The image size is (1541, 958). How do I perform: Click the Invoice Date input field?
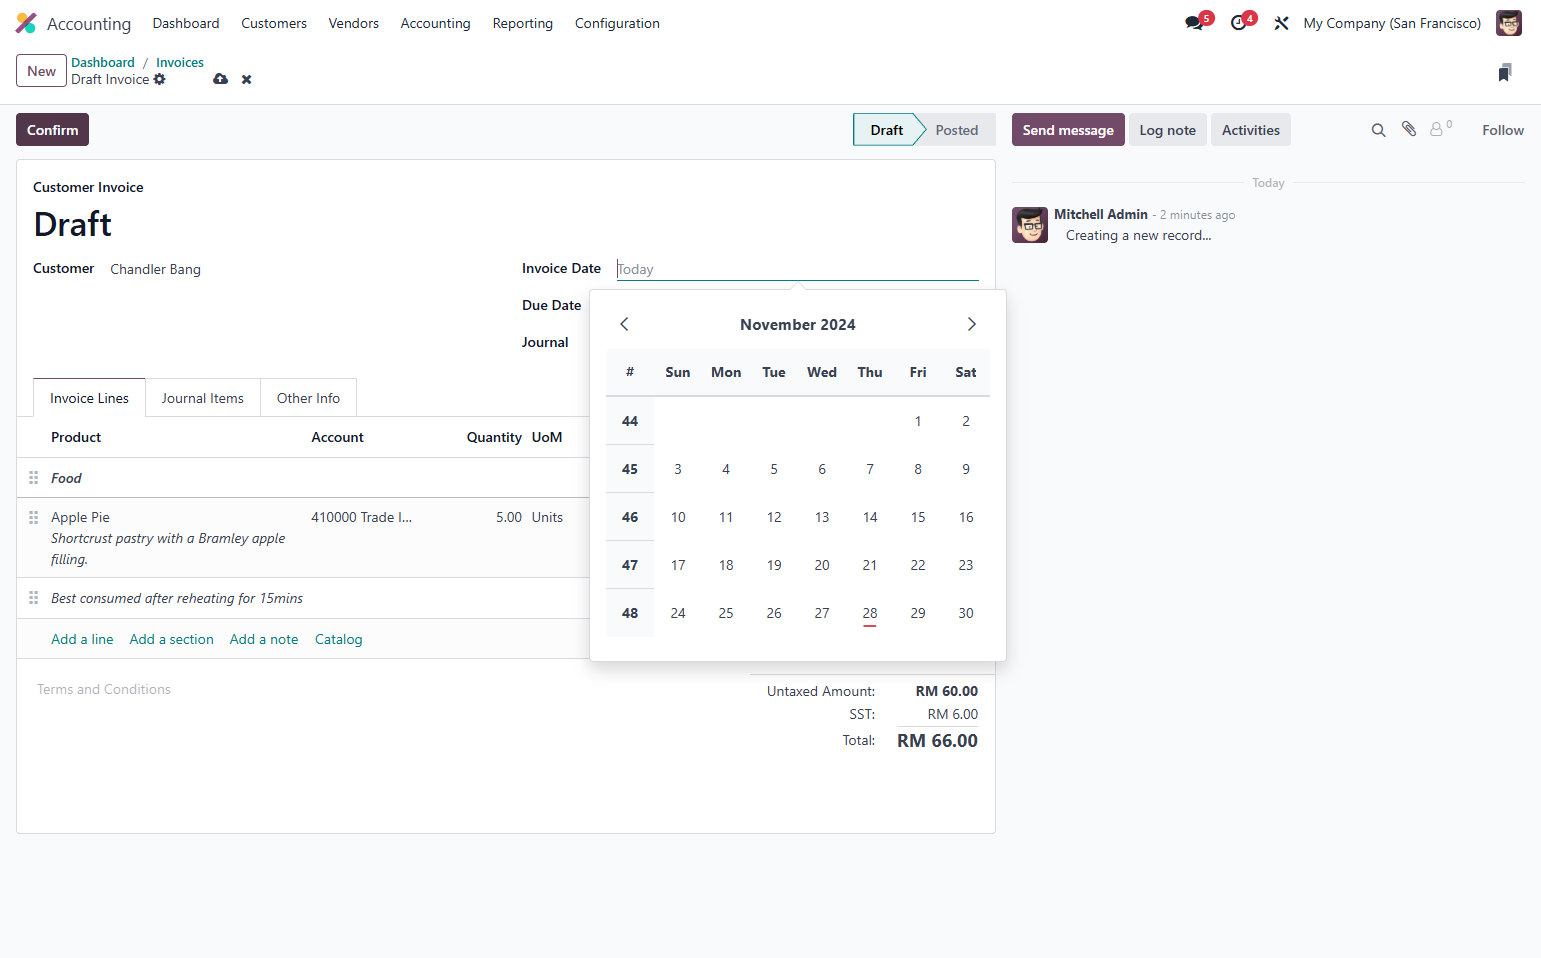pos(797,269)
